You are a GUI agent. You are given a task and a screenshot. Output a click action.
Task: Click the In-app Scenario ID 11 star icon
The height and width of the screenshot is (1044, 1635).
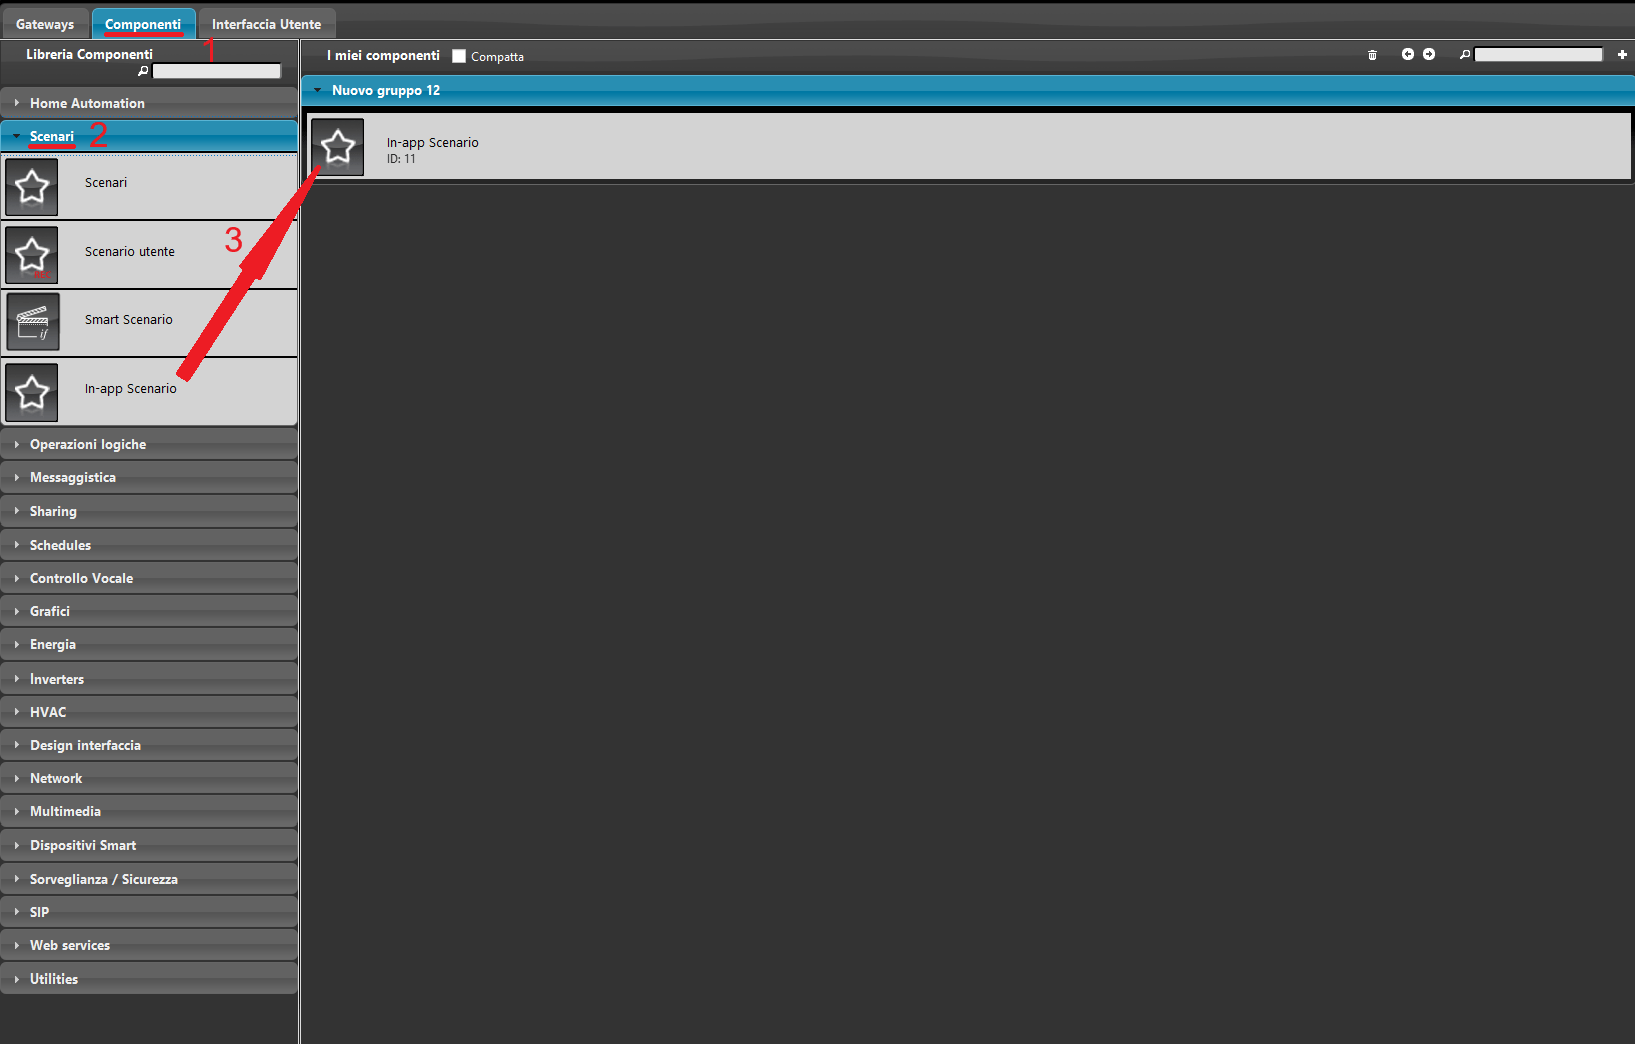click(x=338, y=147)
